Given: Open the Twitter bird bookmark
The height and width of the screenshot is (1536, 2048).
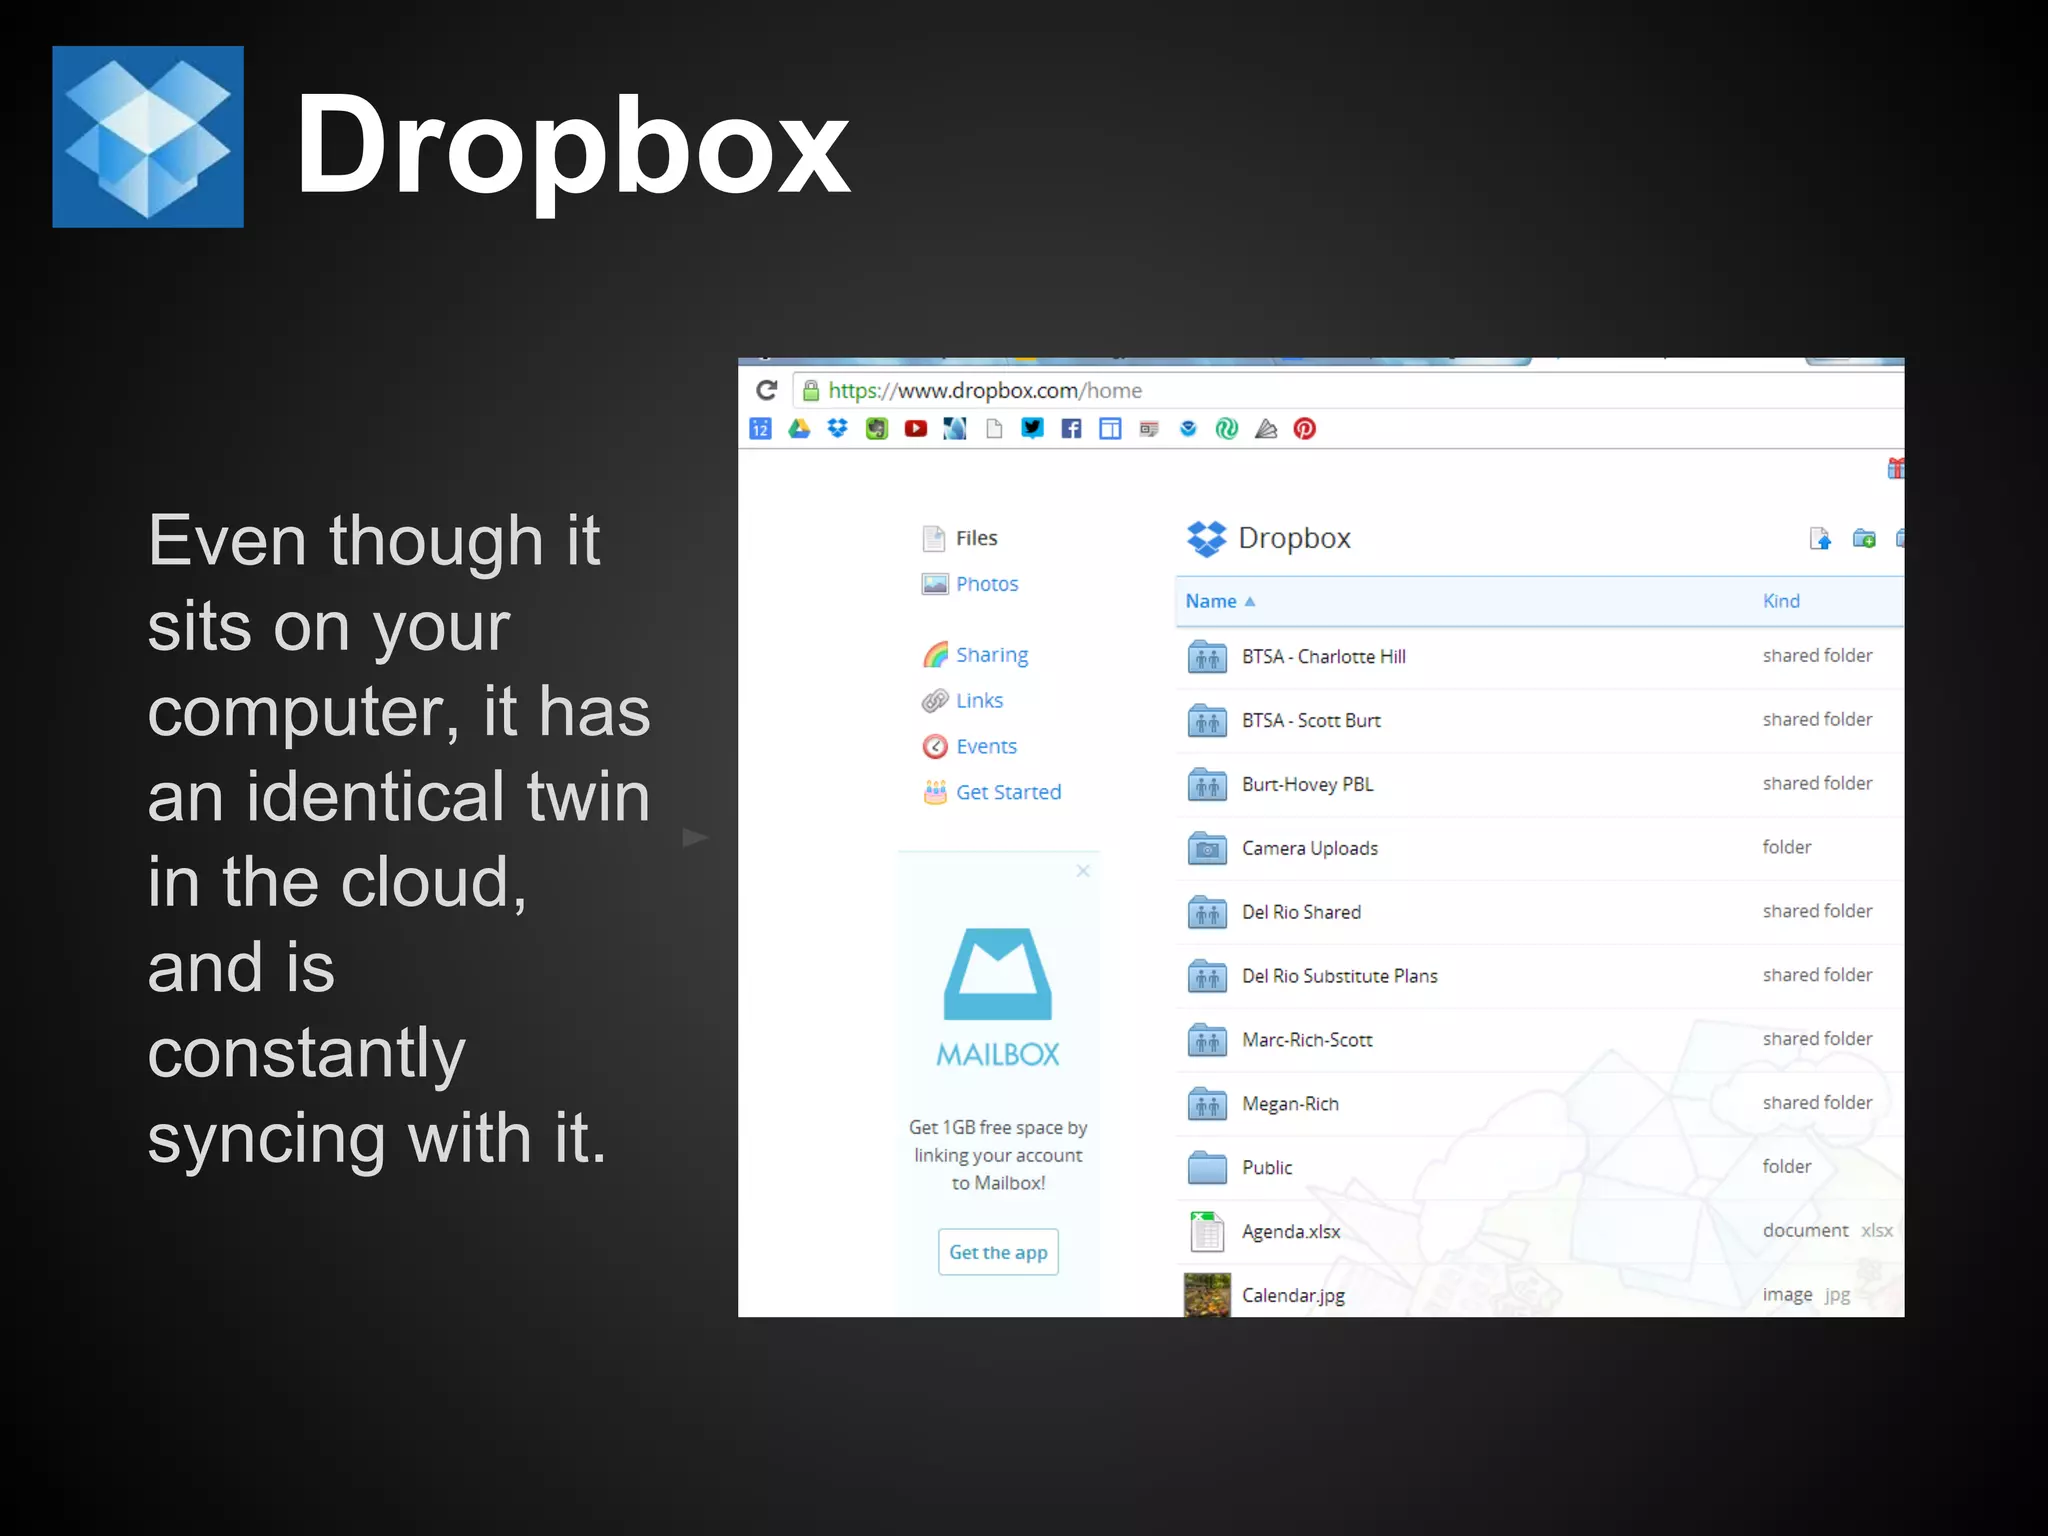Looking at the screenshot, I should tap(1033, 429).
